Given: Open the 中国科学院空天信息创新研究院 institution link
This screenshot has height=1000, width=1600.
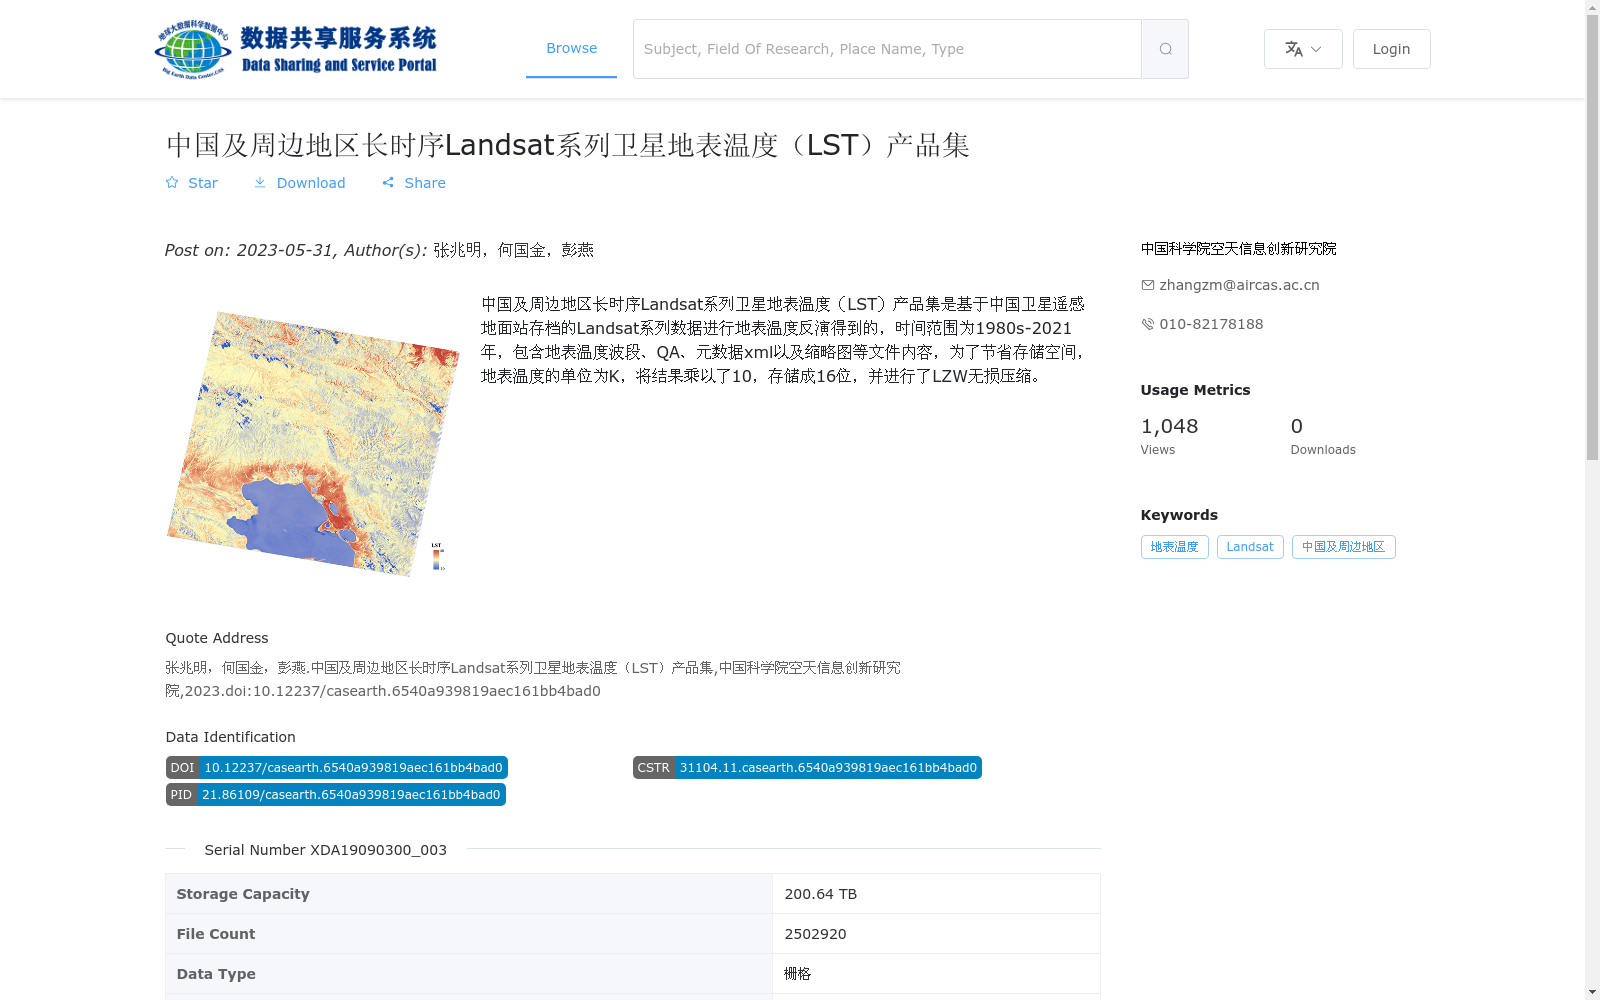Looking at the screenshot, I should point(1238,249).
